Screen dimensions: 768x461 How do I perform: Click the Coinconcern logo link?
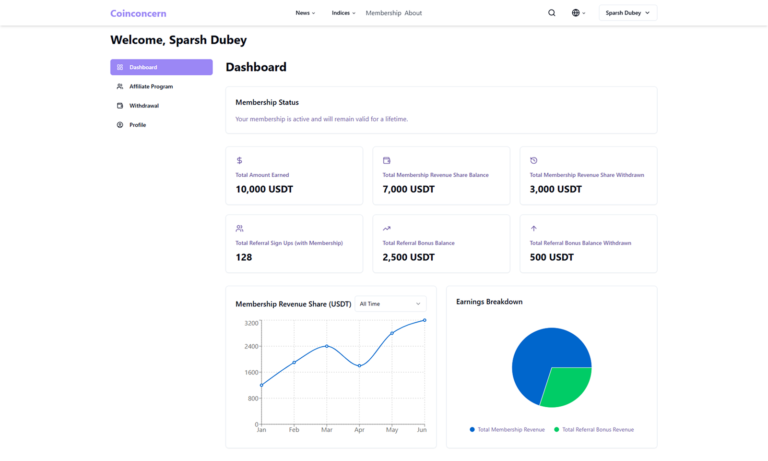tap(138, 13)
